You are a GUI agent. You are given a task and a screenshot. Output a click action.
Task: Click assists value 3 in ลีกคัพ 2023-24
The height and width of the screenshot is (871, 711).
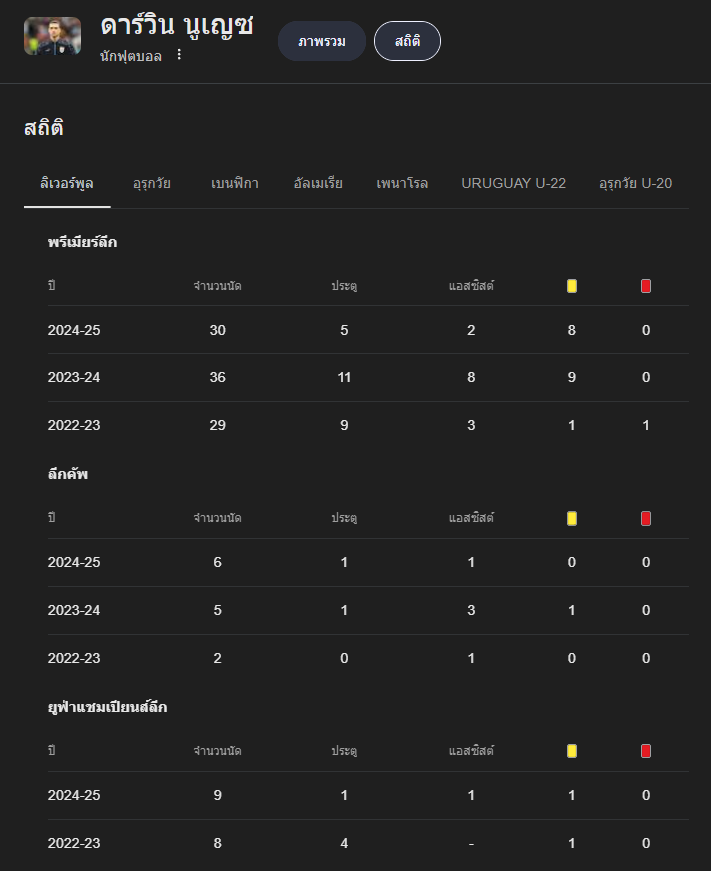[471, 610]
